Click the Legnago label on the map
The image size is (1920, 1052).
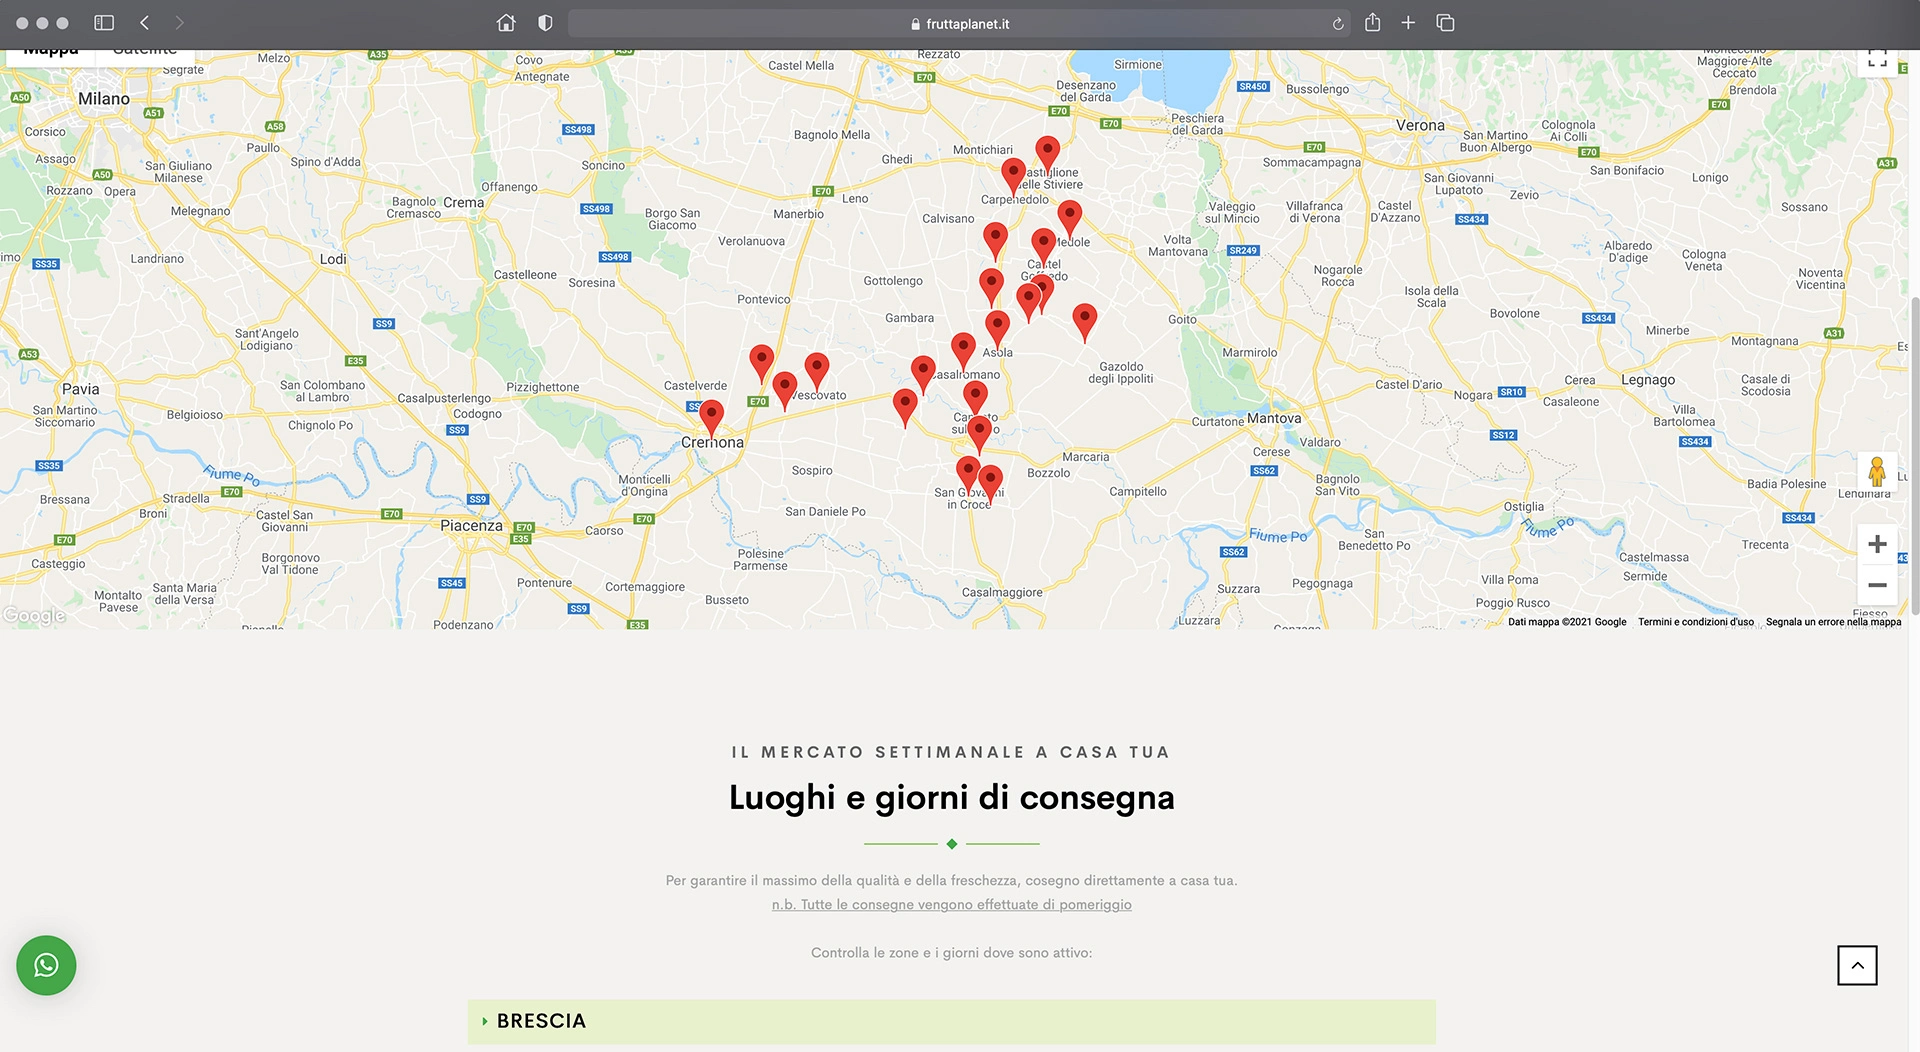tap(1648, 380)
